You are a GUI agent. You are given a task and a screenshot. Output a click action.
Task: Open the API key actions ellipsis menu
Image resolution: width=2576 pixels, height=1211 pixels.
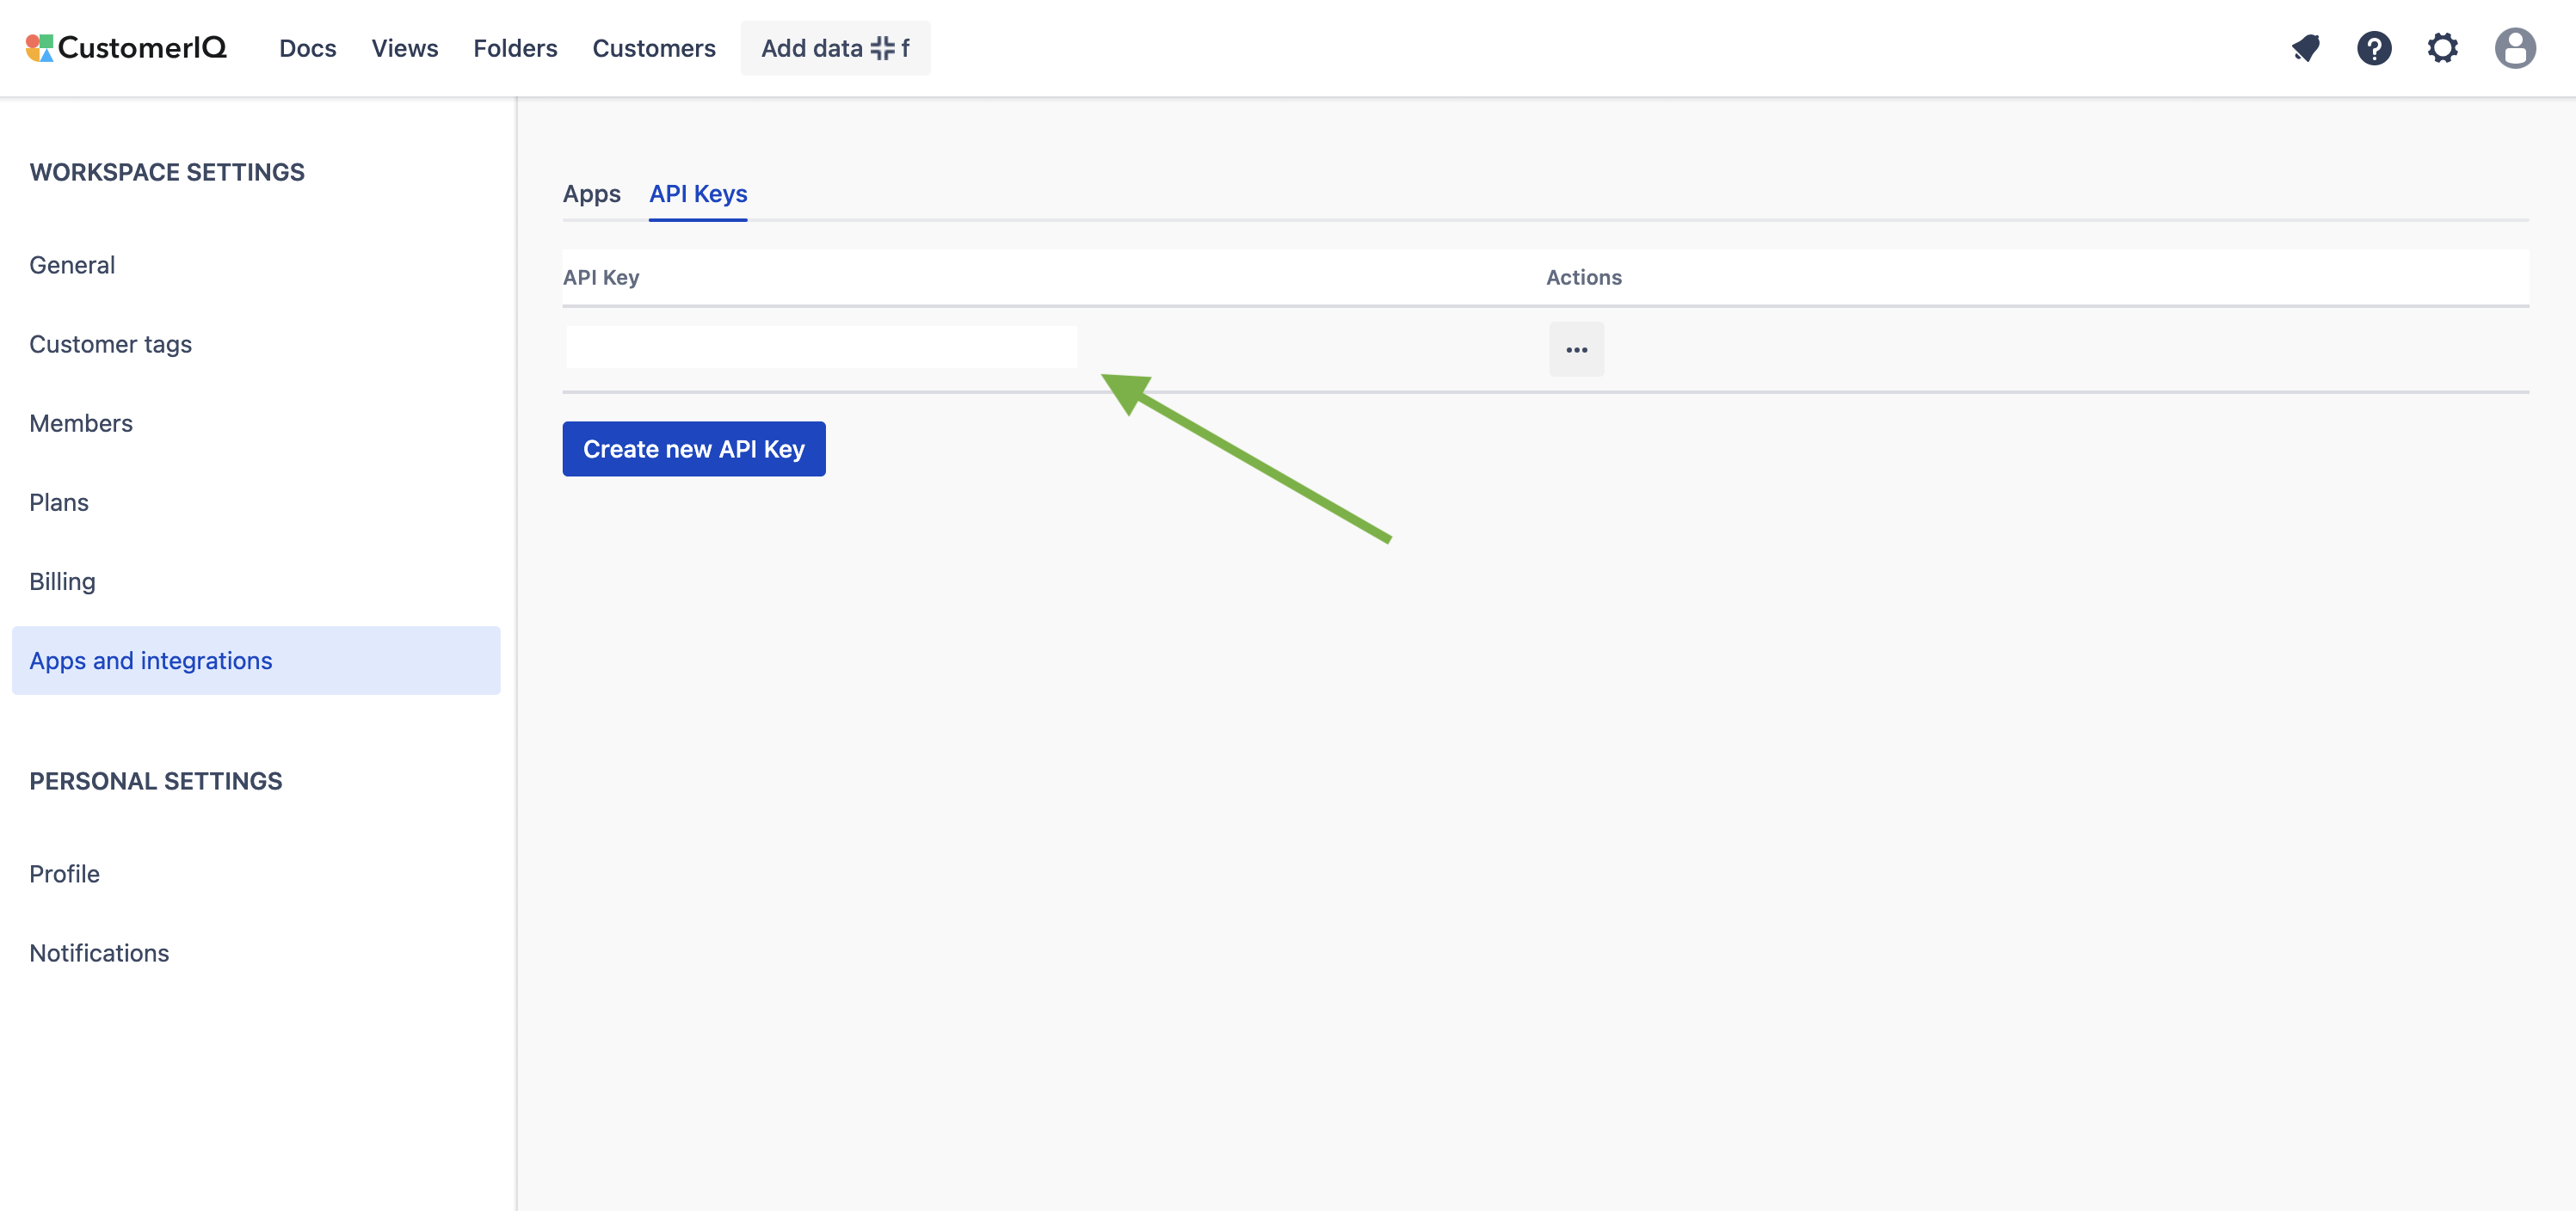1576,349
